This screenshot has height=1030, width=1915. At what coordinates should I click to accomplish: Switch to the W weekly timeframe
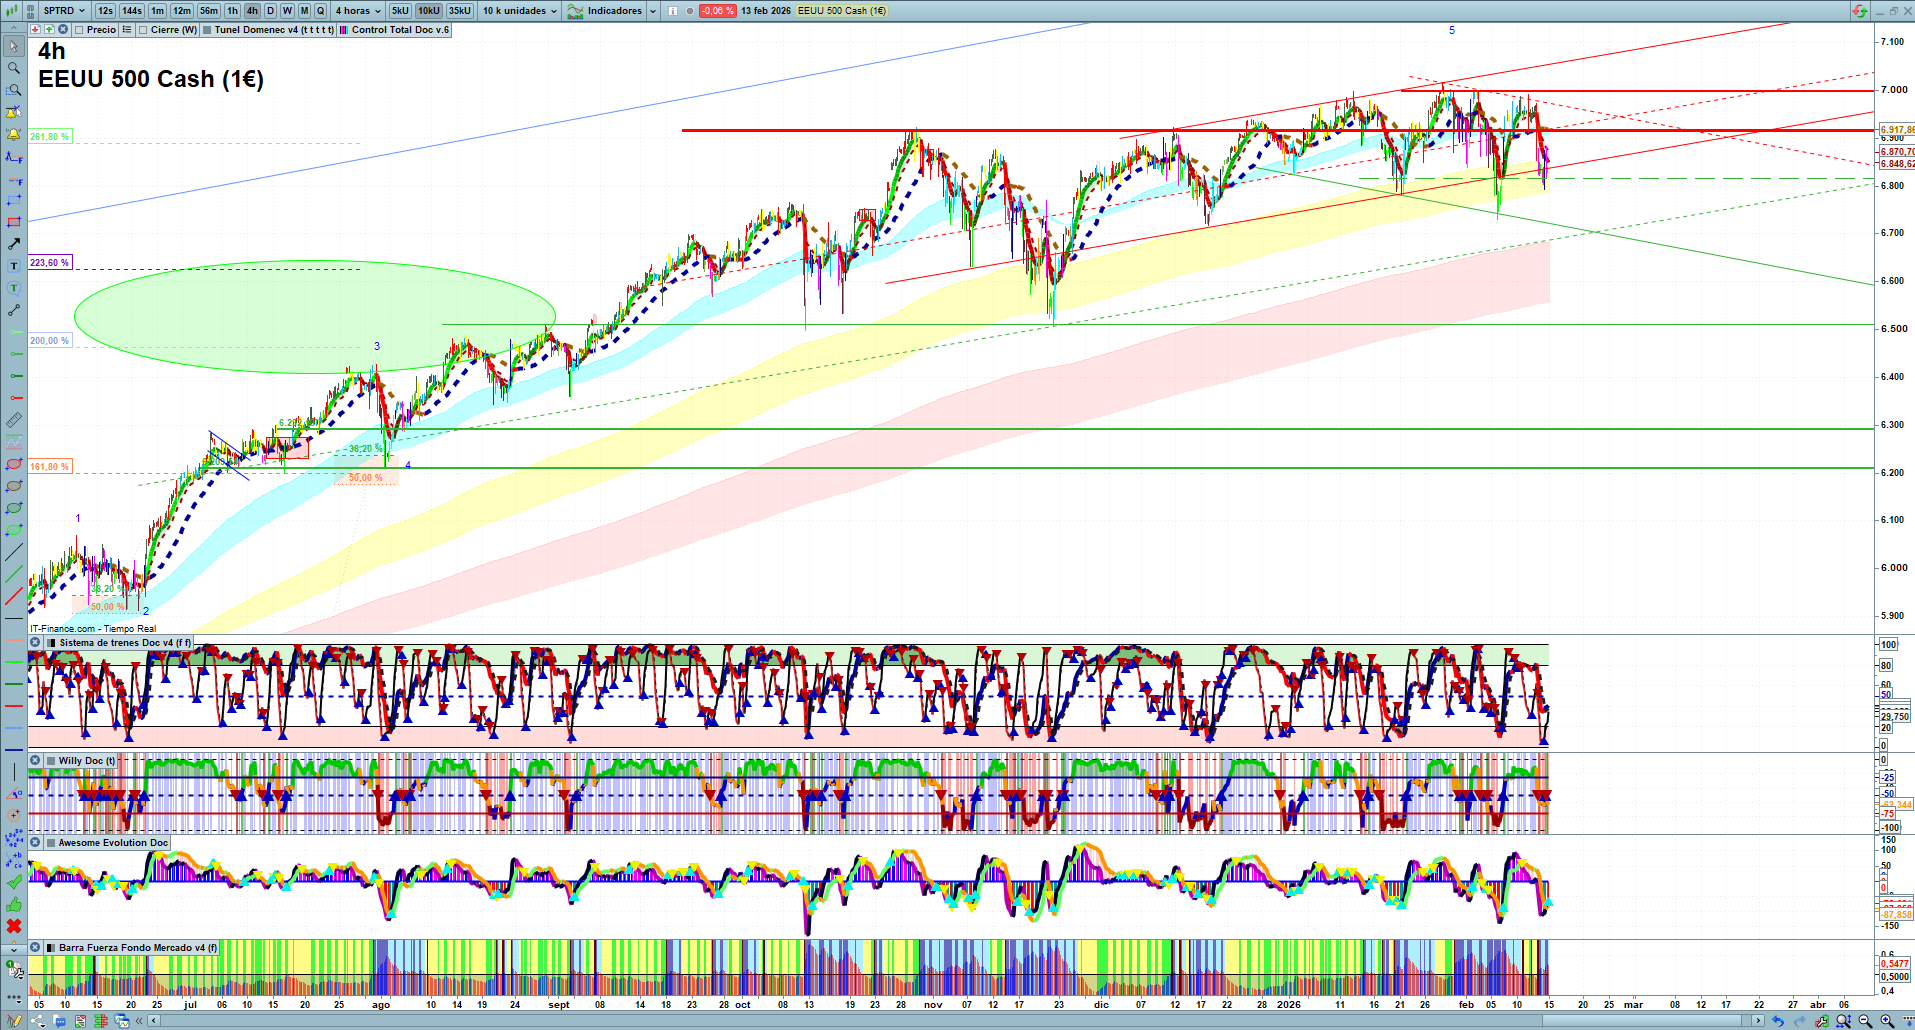287,11
